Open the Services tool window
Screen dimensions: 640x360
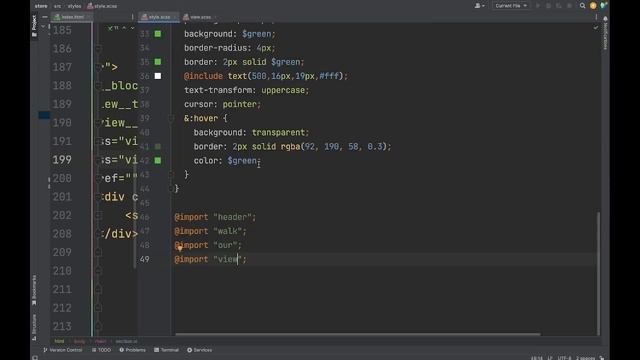(x=200, y=350)
